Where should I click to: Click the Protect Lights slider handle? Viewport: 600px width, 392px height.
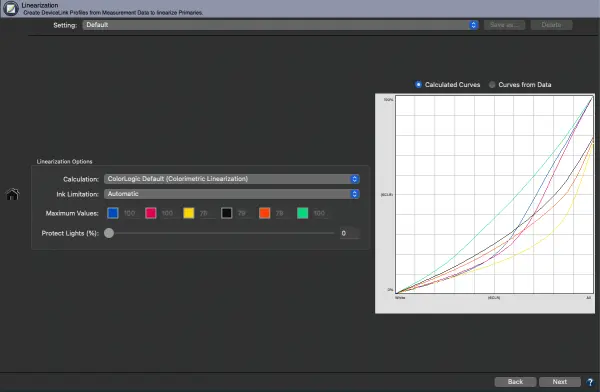coord(109,233)
